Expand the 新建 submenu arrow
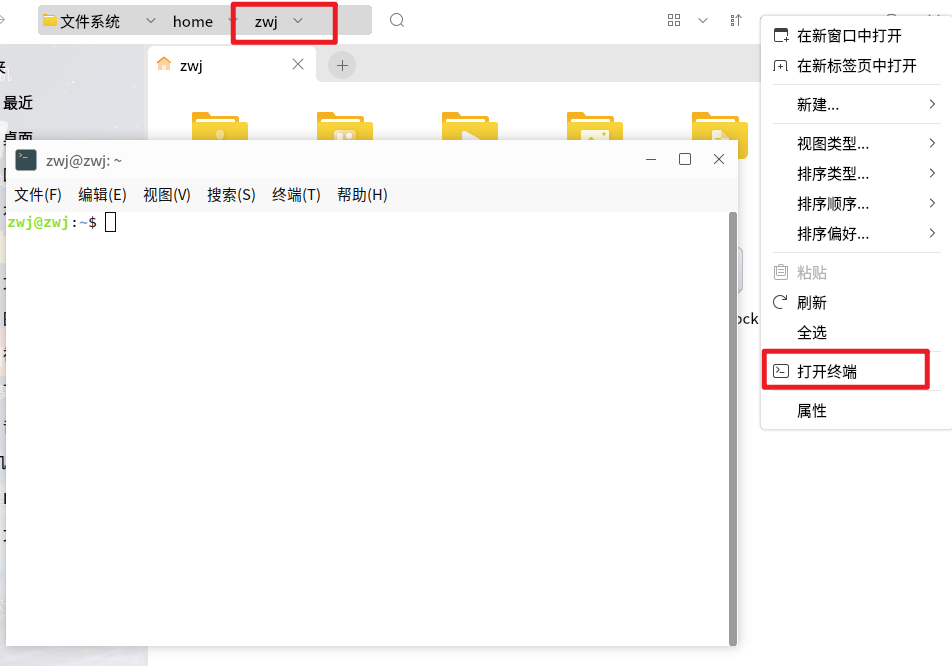Screen dimensions: 952x666 tap(933, 104)
